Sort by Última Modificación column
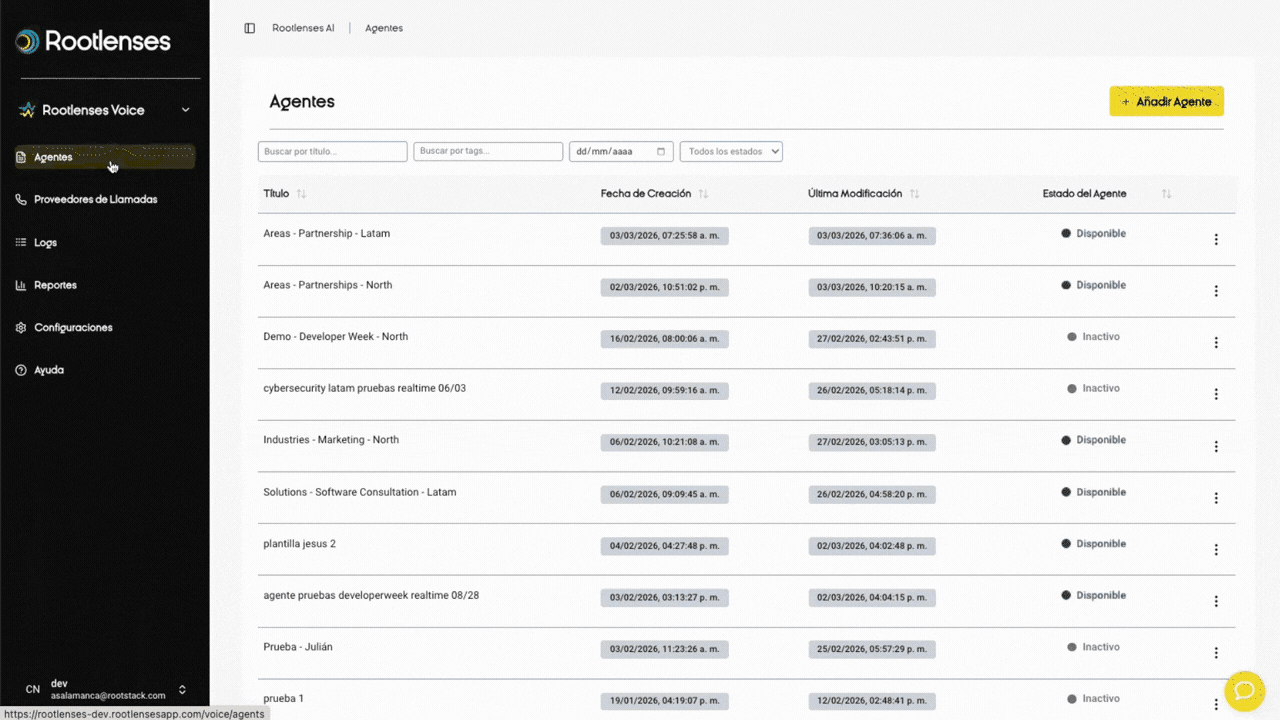This screenshot has width=1280, height=720. 914,194
